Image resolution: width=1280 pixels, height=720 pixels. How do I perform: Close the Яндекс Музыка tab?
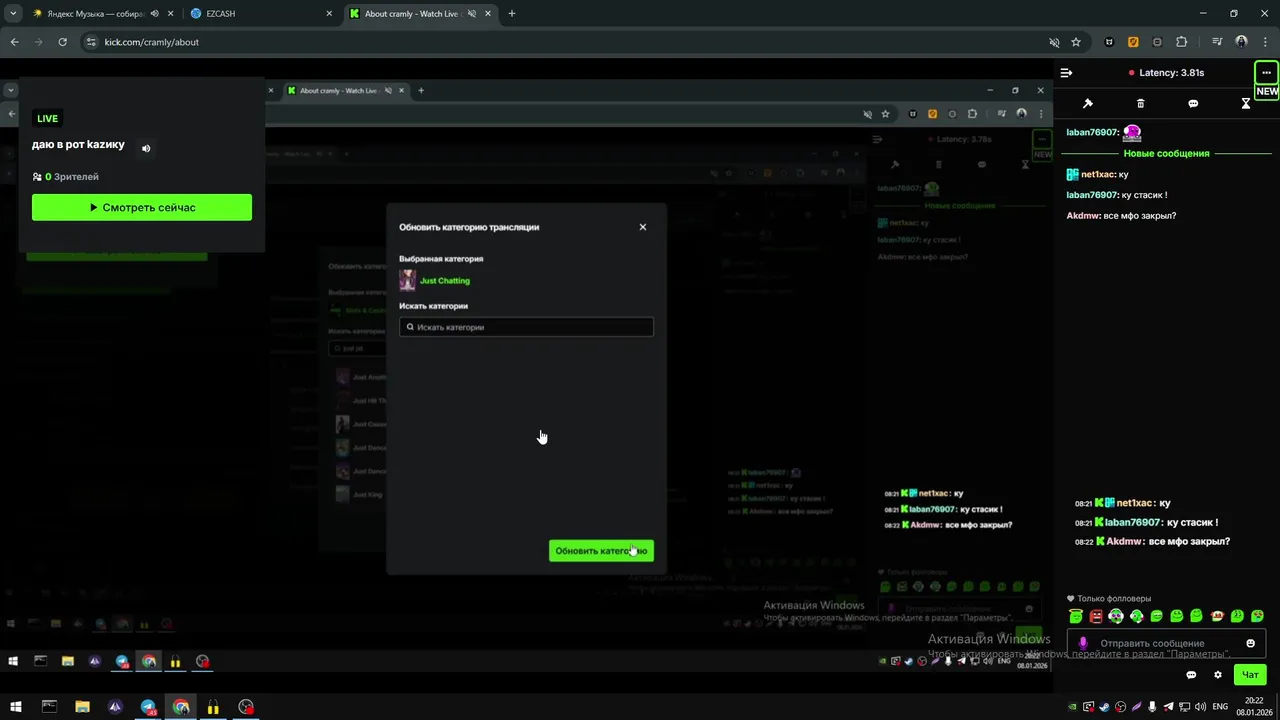click(x=169, y=14)
